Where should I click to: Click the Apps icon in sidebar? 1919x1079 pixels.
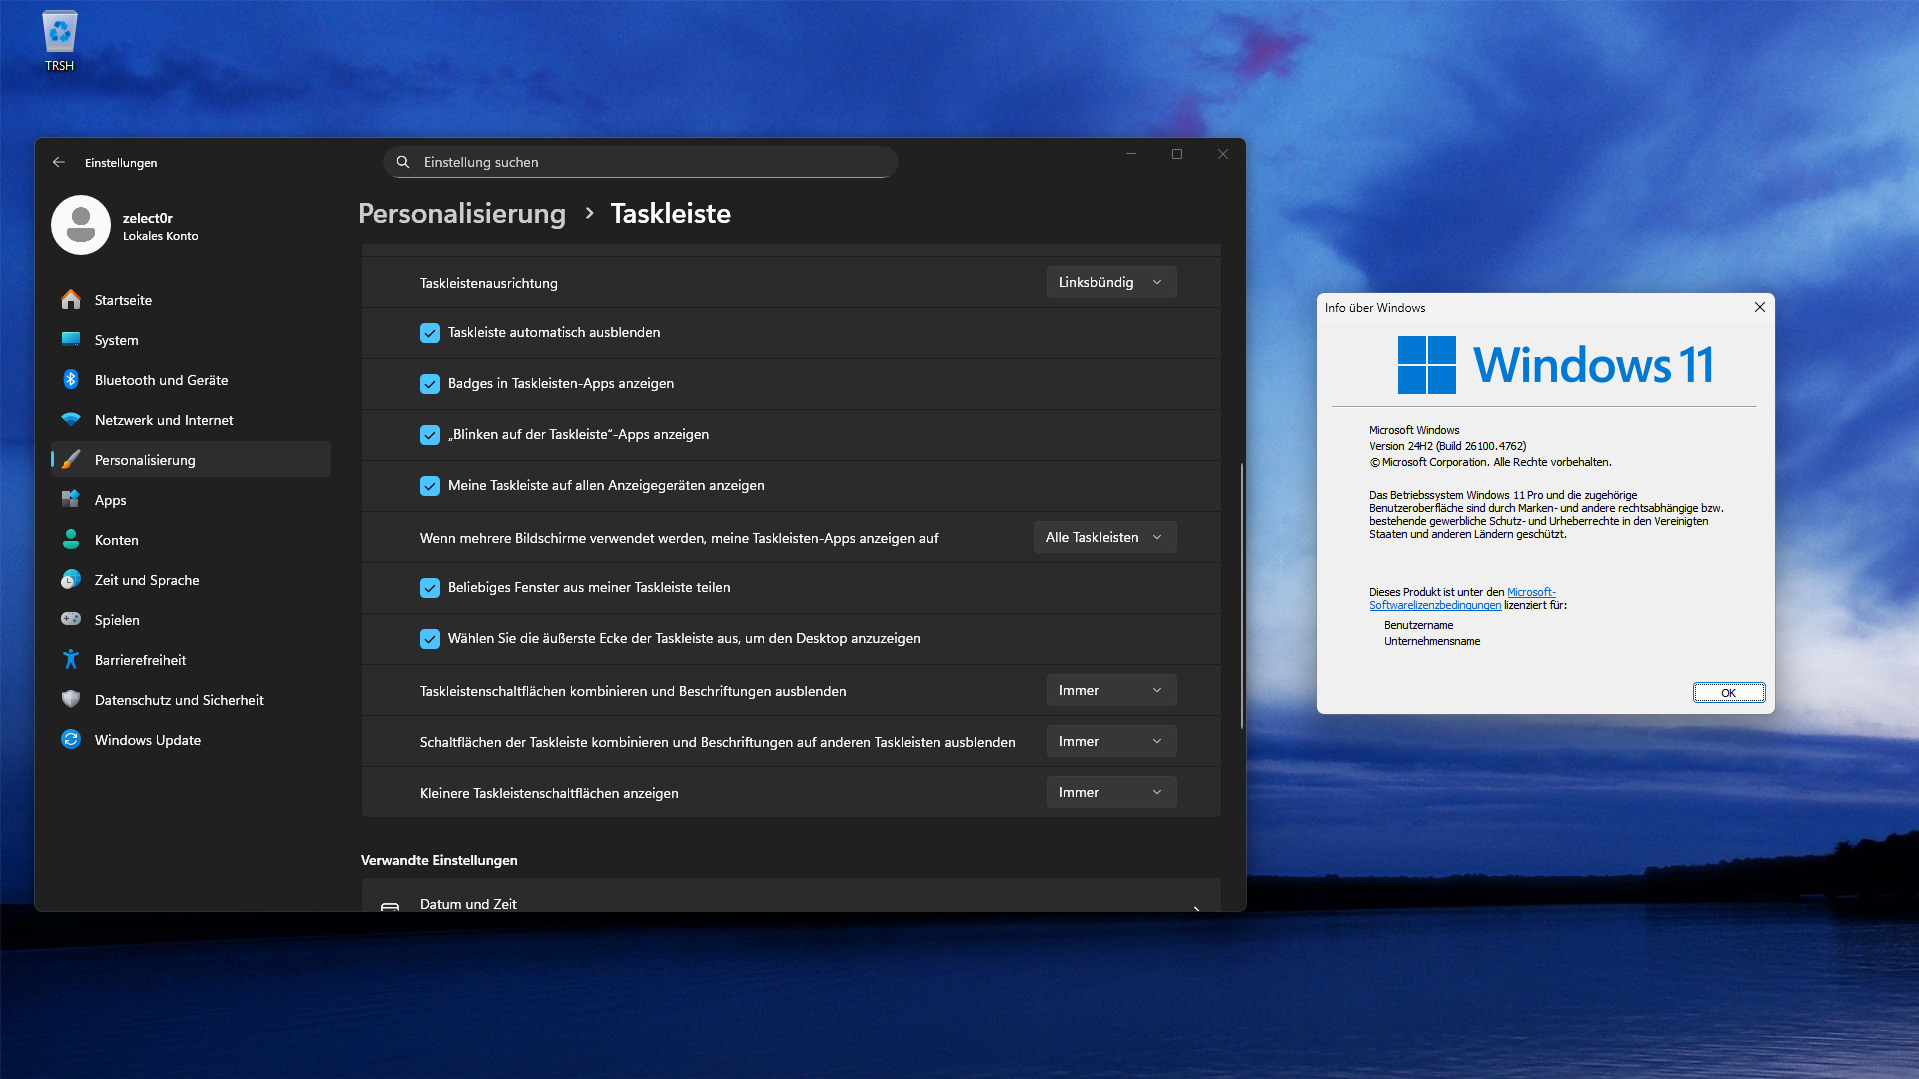[x=71, y=500]
